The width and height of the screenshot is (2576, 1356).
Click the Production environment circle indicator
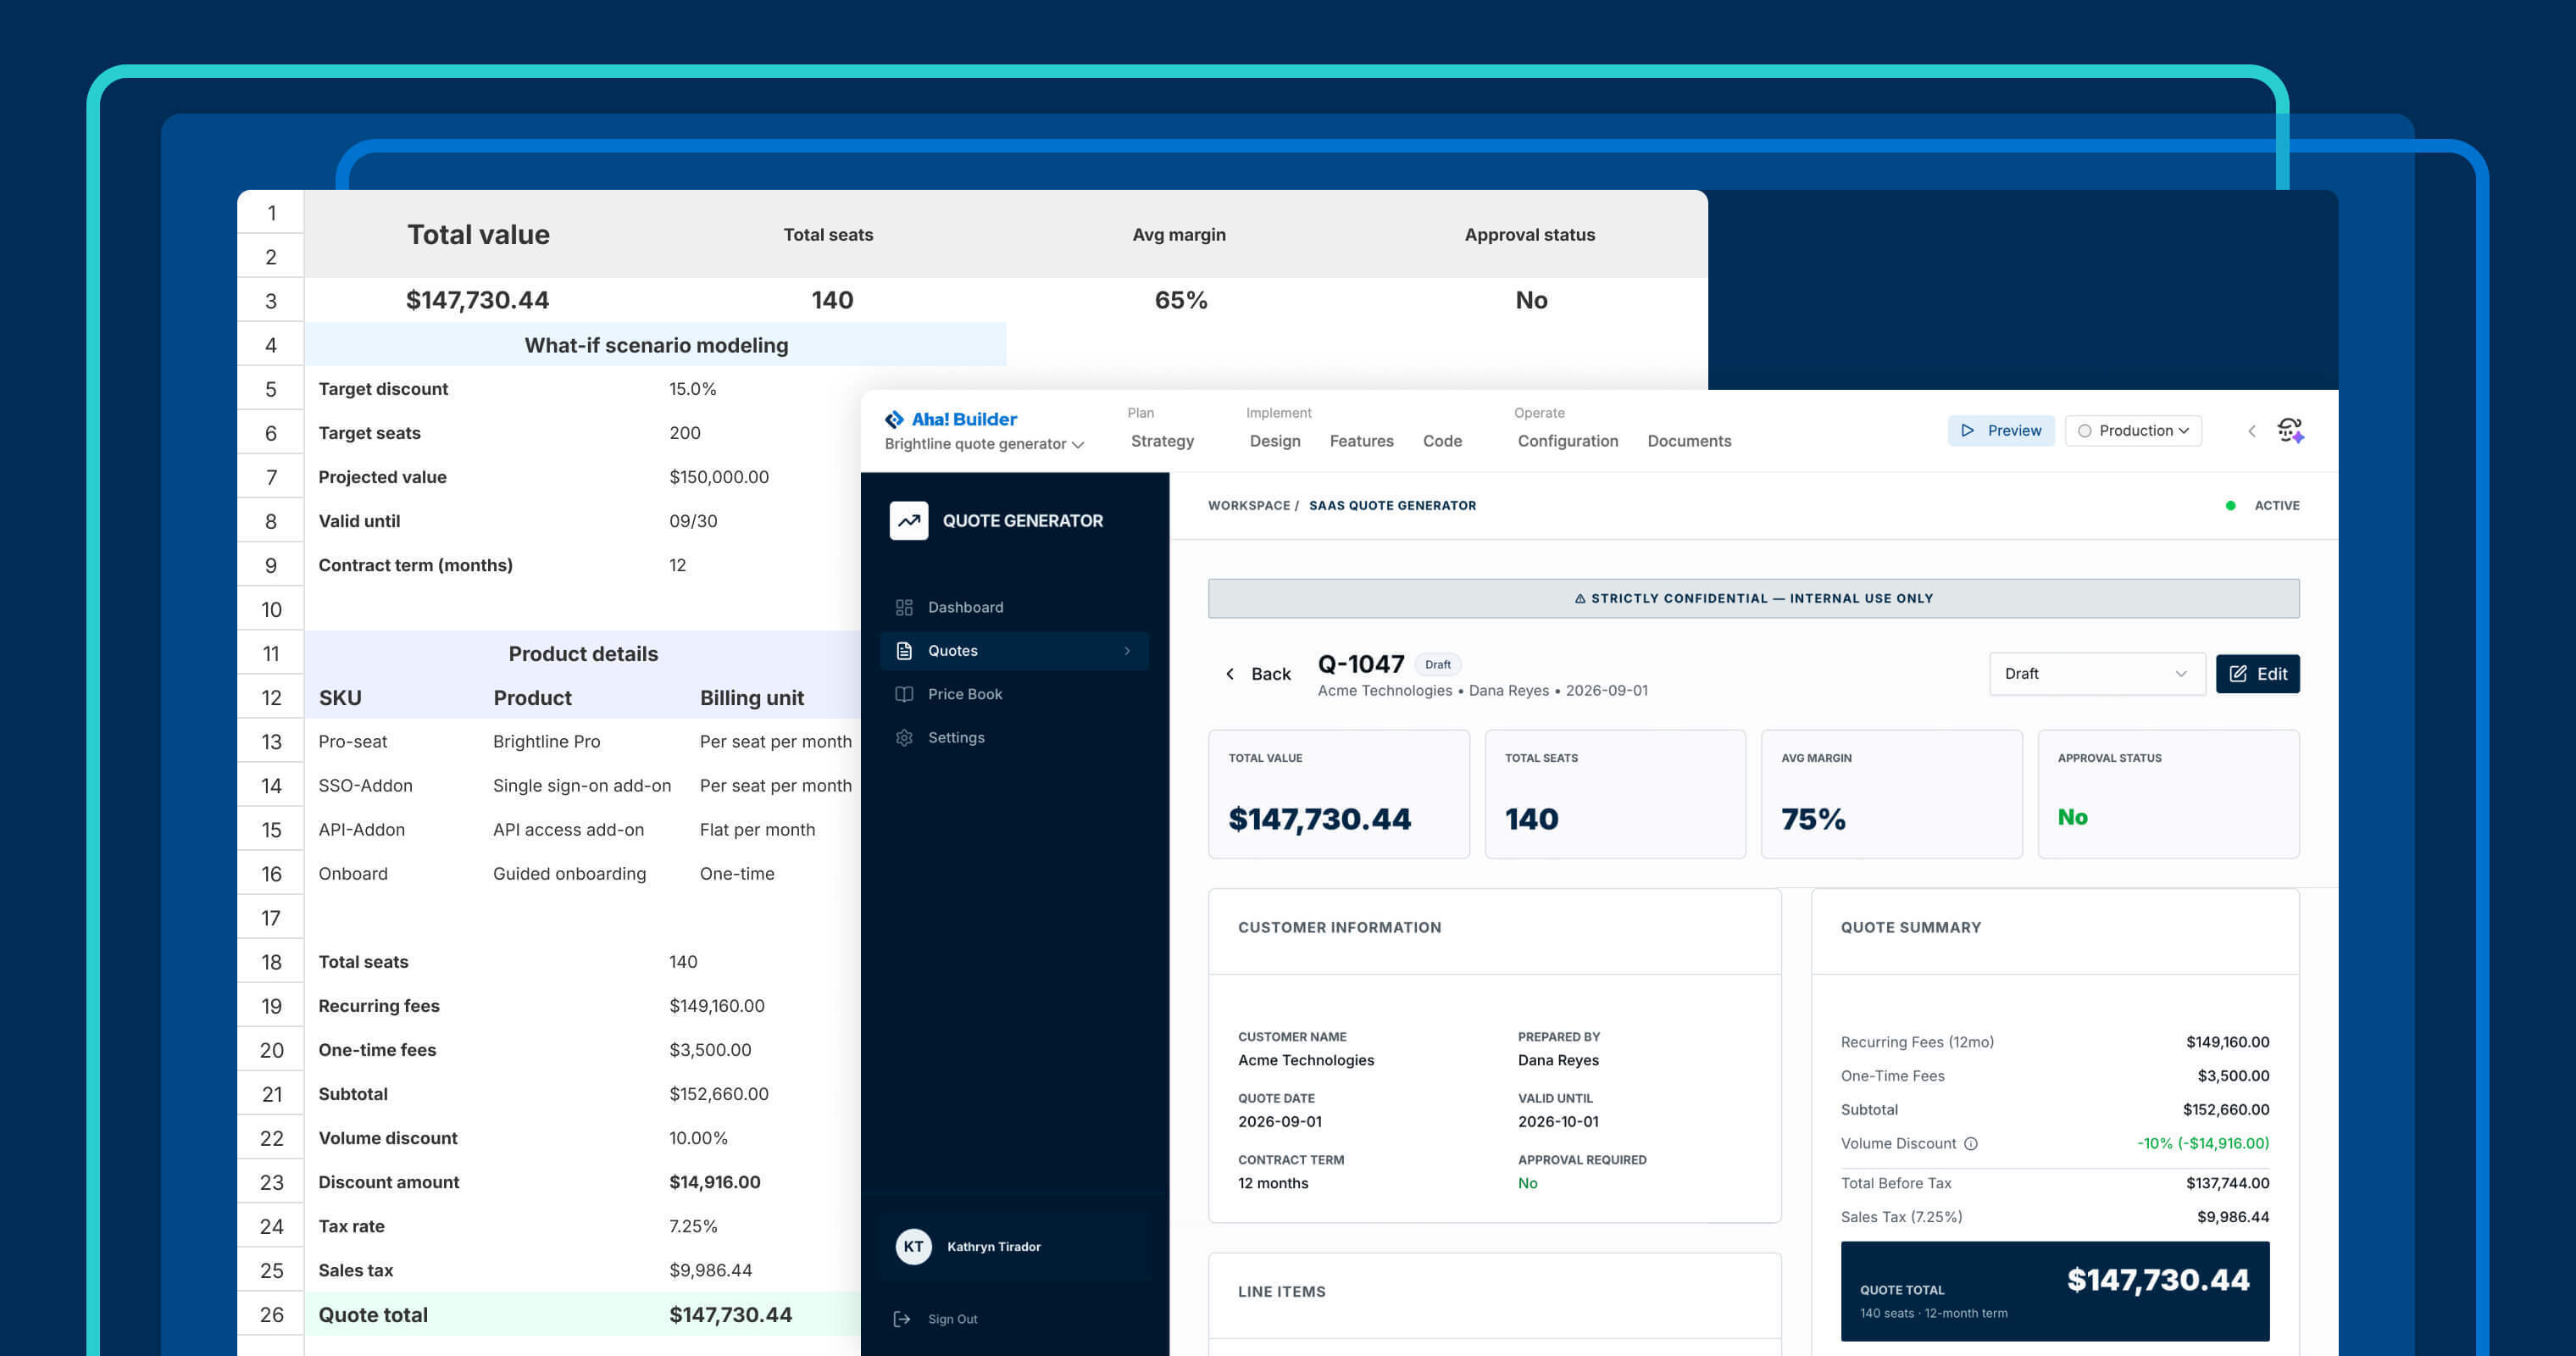point(2084,431)
